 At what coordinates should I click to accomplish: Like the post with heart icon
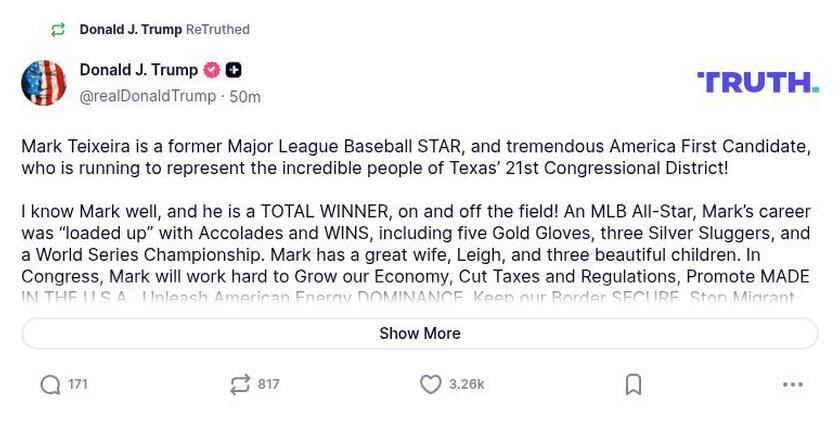coord(430,384)
